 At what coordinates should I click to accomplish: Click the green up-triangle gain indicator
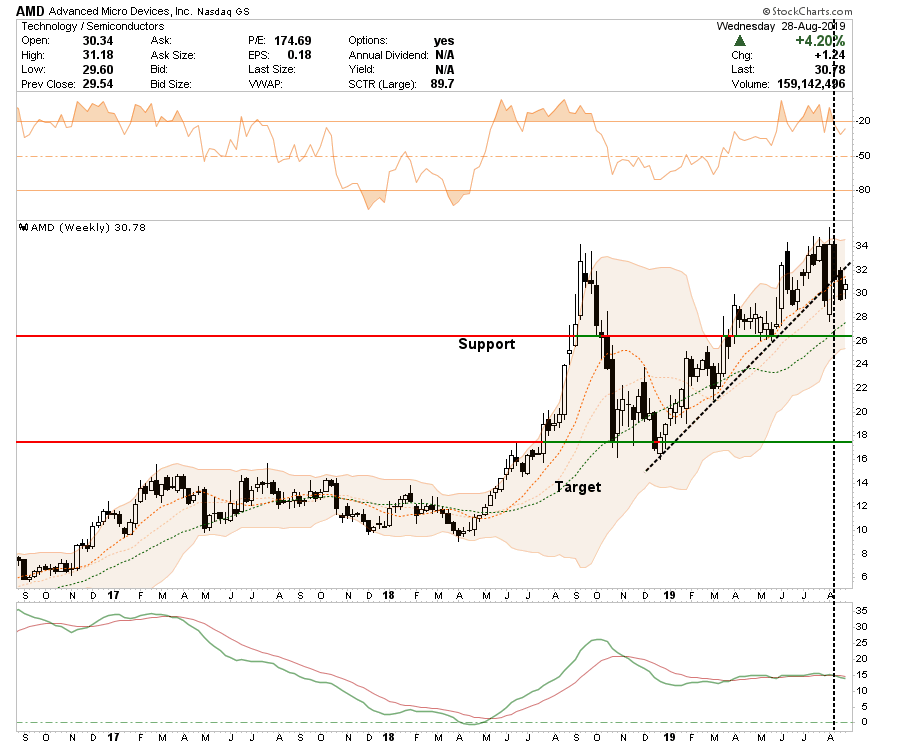click(740, 41)
